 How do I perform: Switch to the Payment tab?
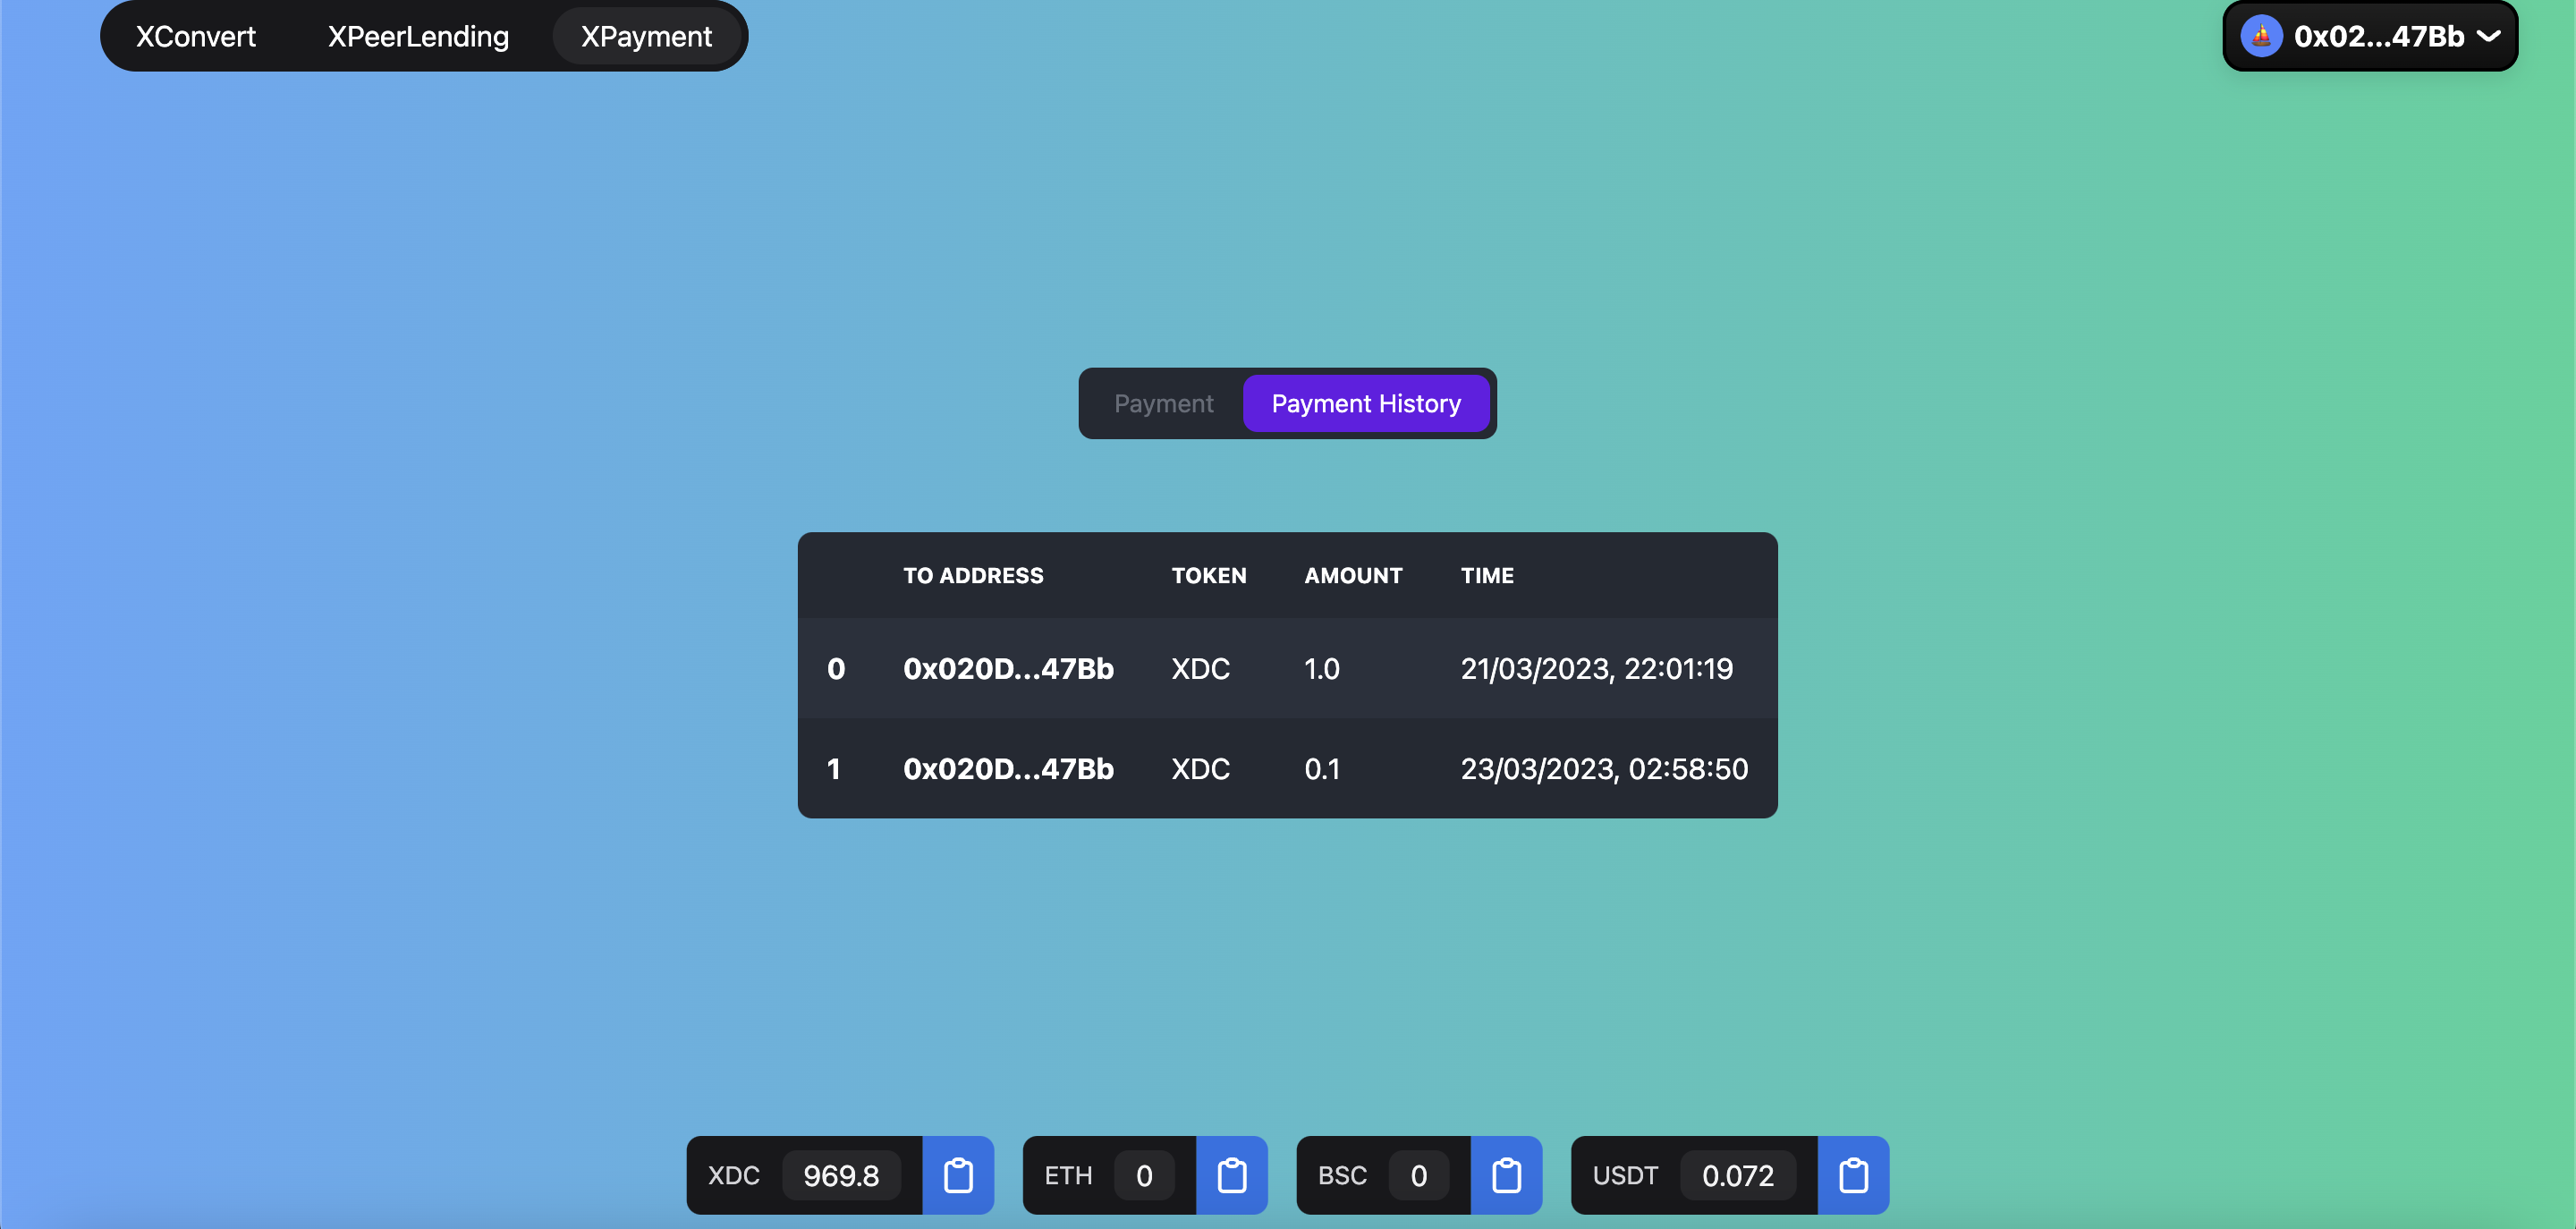click(1163, 404)
